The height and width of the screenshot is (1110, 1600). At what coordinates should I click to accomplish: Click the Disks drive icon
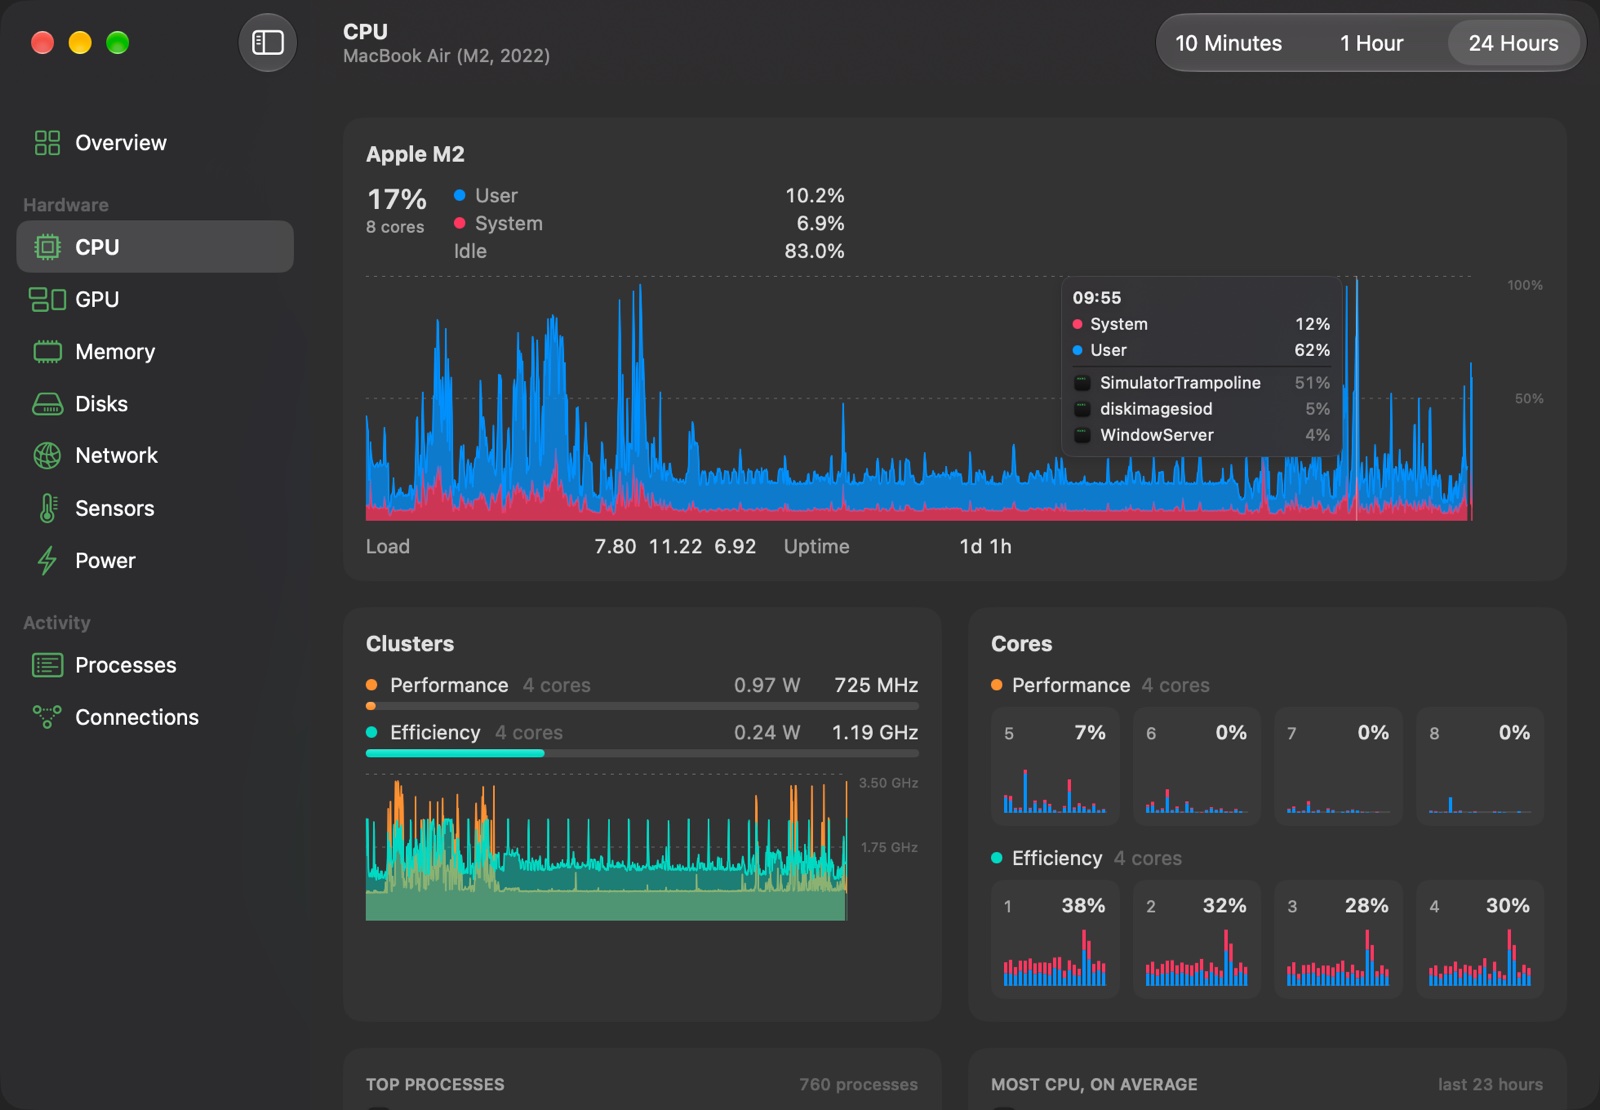pyautogui.click(x=47, y=404)
